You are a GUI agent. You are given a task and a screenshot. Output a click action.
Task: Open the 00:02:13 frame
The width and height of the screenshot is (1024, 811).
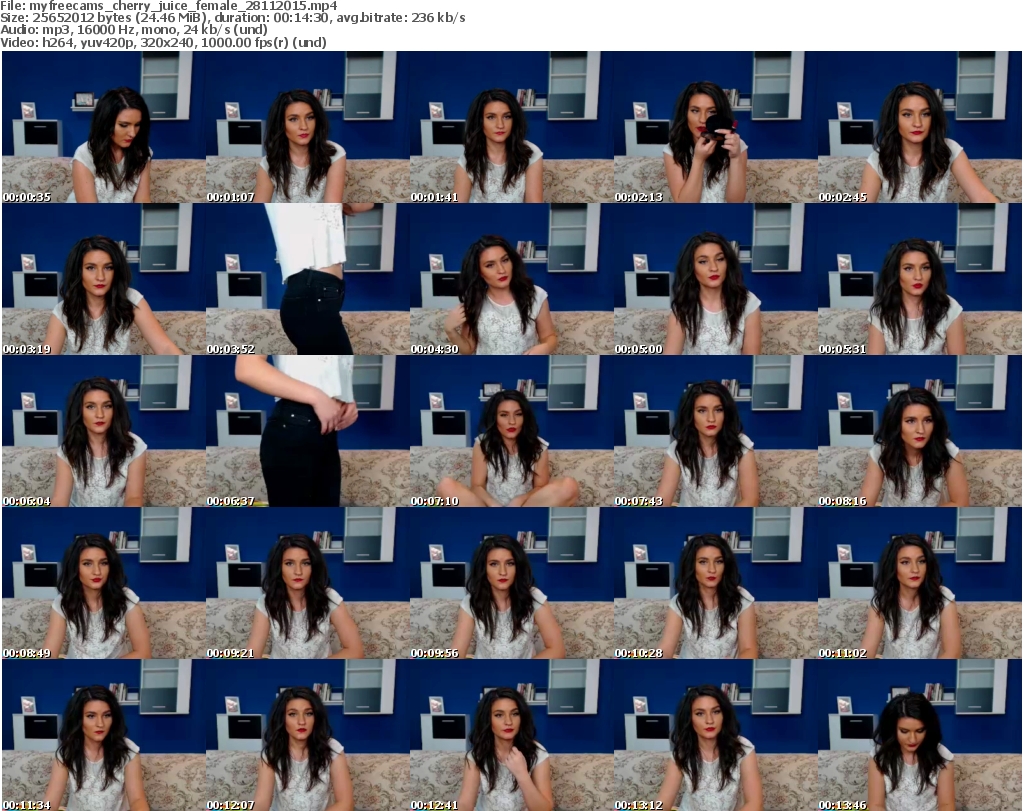715,127
